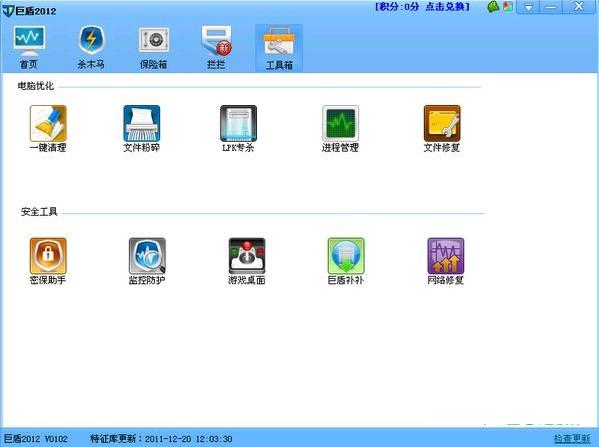Close the 巨盾2012 window
The height and width of the screenshot is (447, 599).
click(579, 6)
